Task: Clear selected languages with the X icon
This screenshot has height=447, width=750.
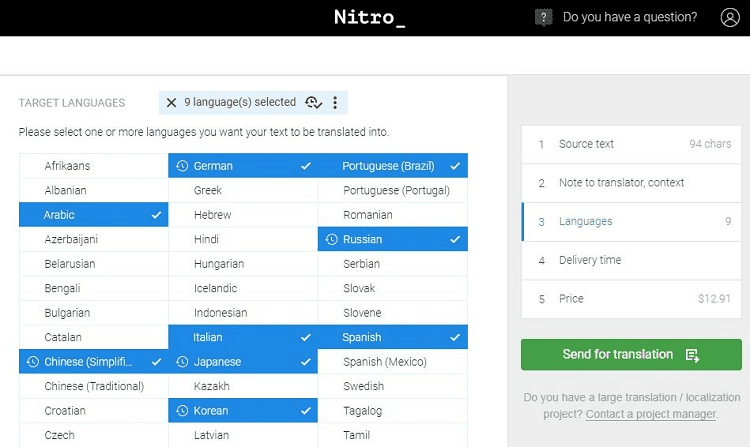Action: 171,102
